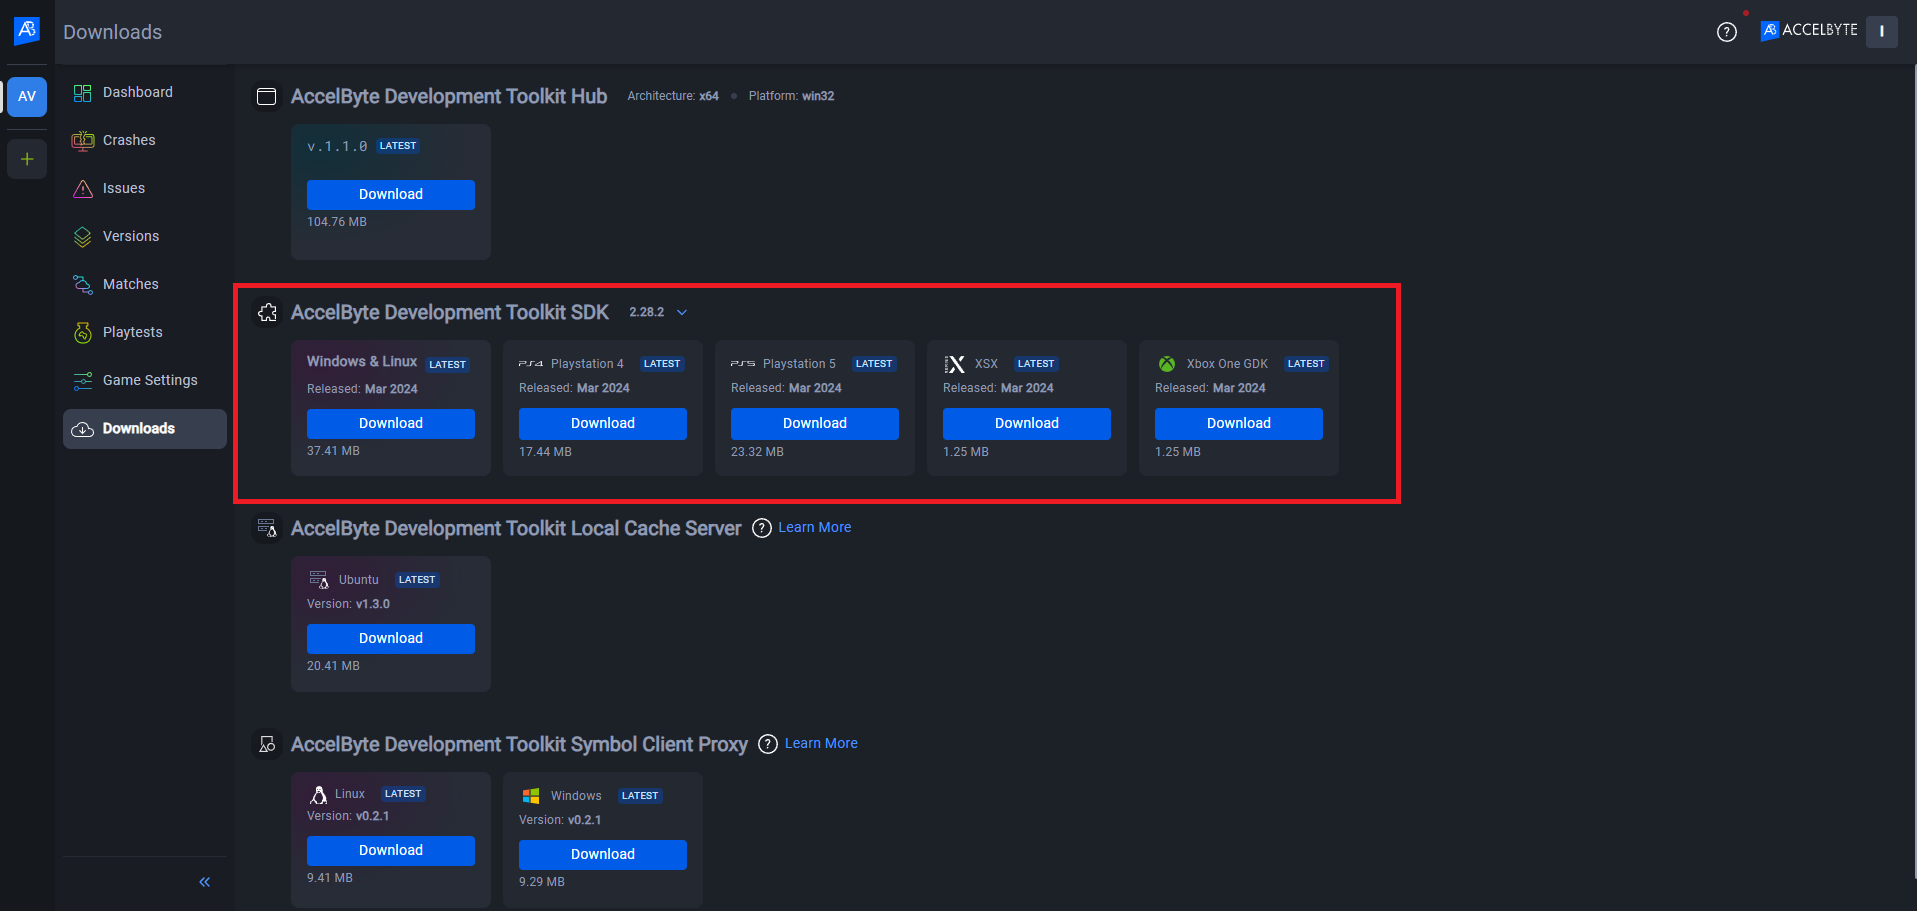The image size is (1917, 911).
Task: Click help icon next to Symbol Client Proxy
Action: point(768,744)
